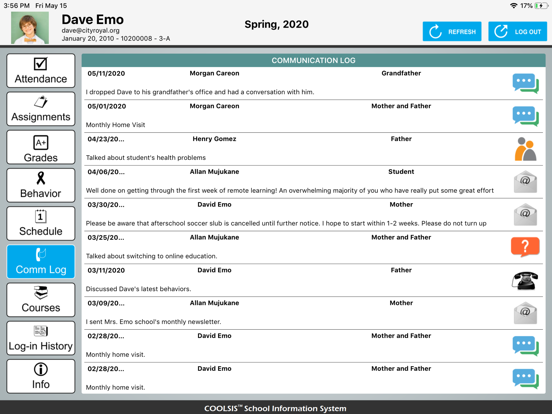
Task: Select text 'Talked about switching to online education.'
Action: 151,256
